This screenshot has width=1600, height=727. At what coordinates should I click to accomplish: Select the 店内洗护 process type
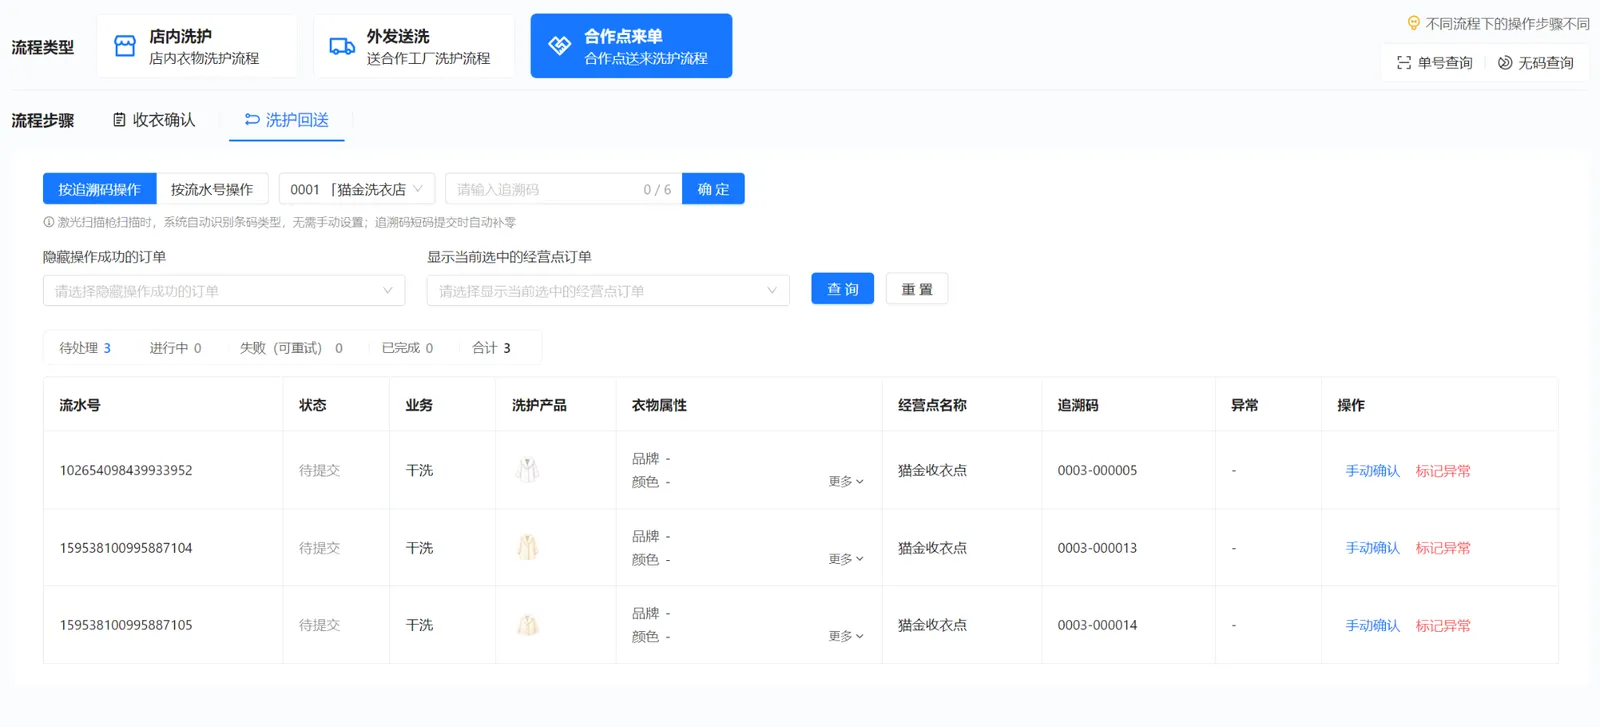[197, 46]
